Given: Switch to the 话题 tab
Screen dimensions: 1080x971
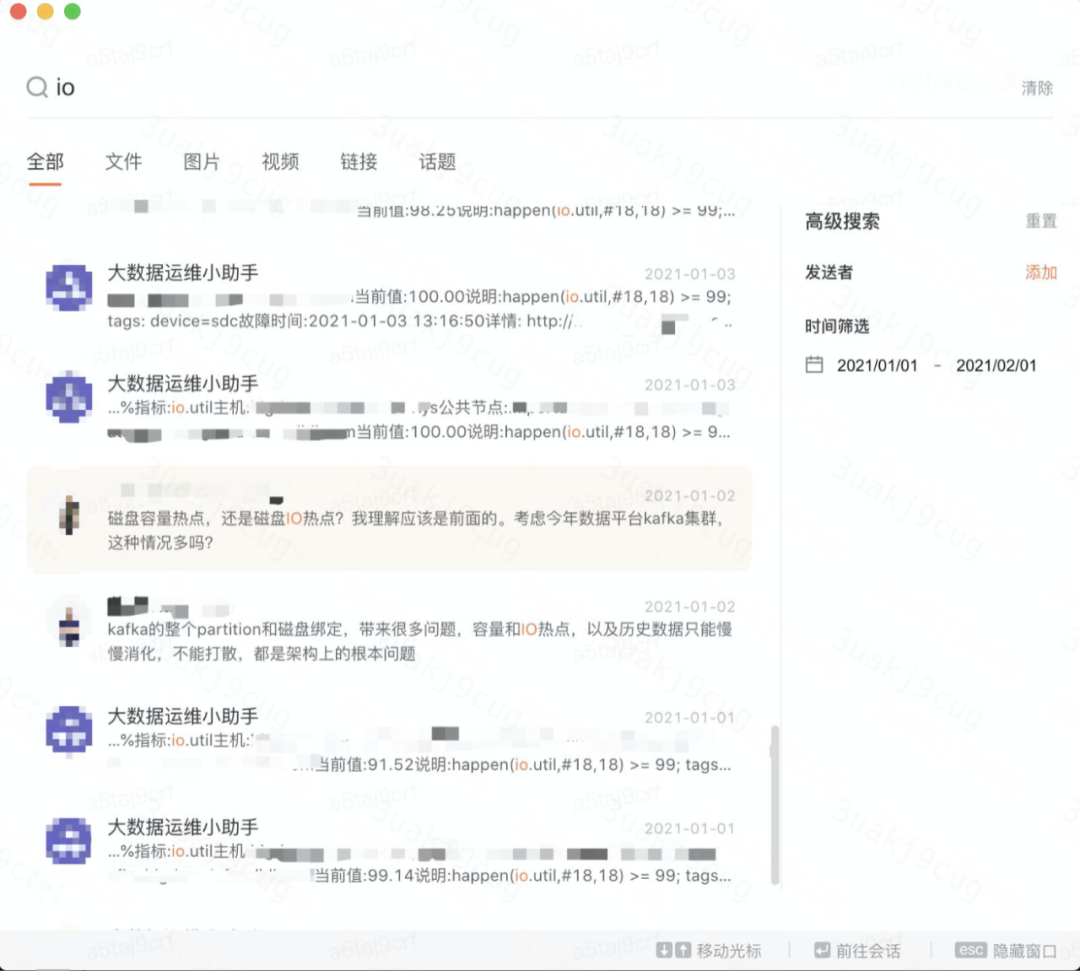Looking at the screenshot, I should (437, 162).
